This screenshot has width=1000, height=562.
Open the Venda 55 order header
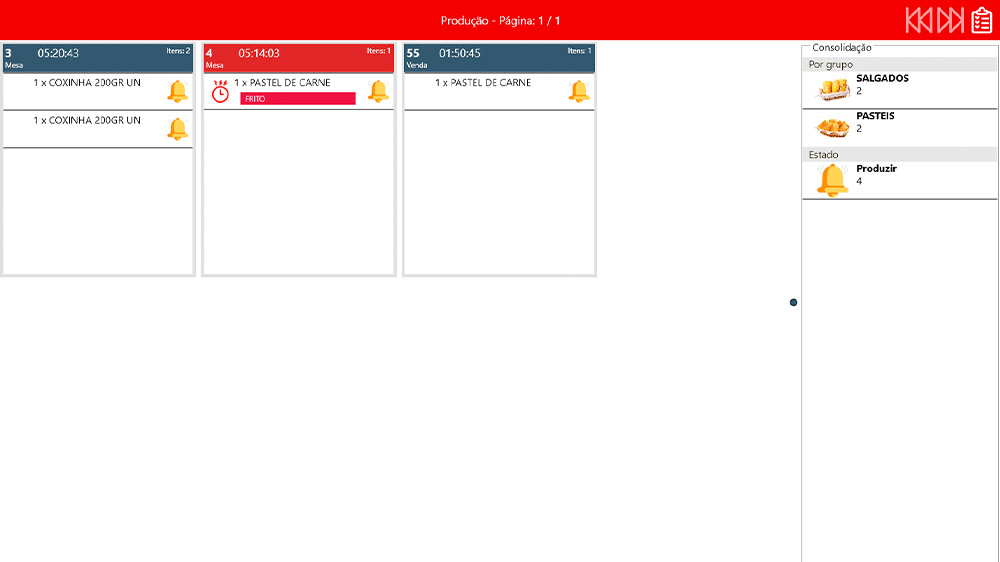[499, 57]
